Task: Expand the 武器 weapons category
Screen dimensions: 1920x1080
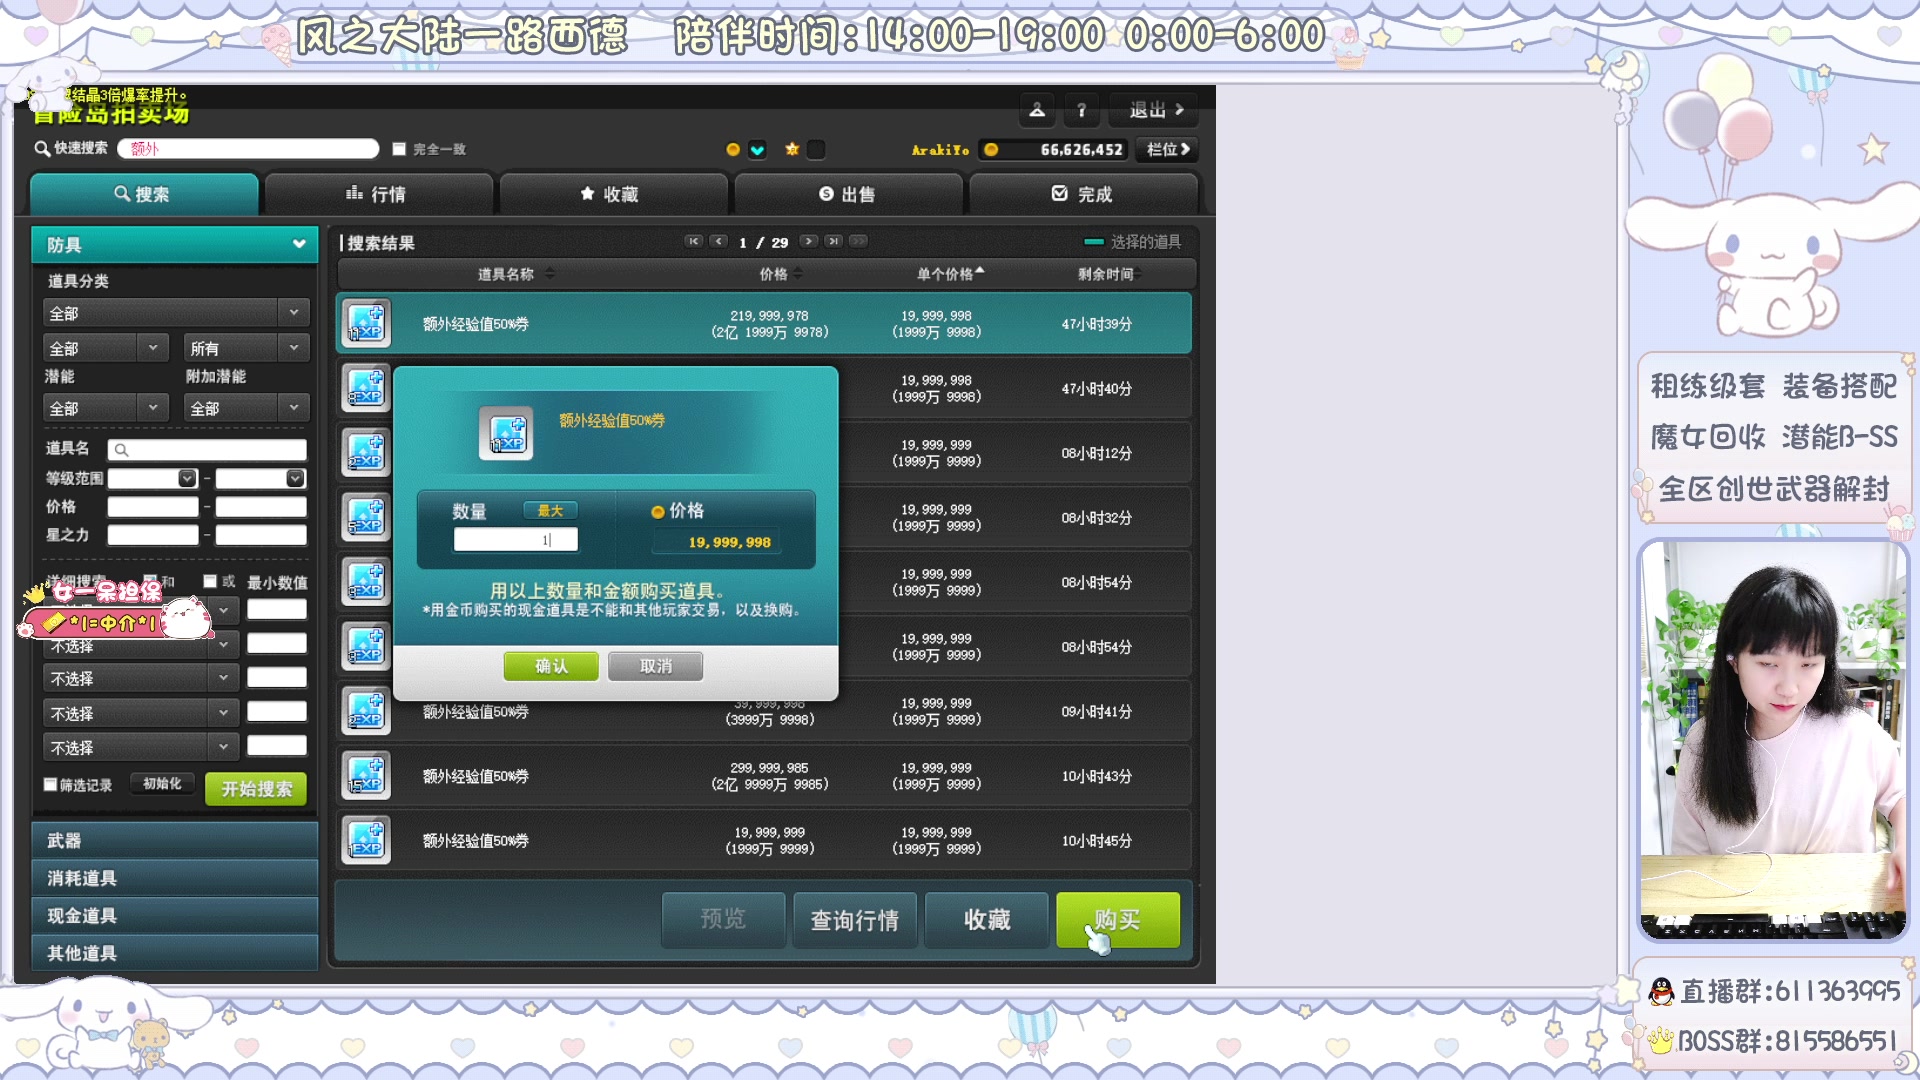Action: [x=175, y=841]
